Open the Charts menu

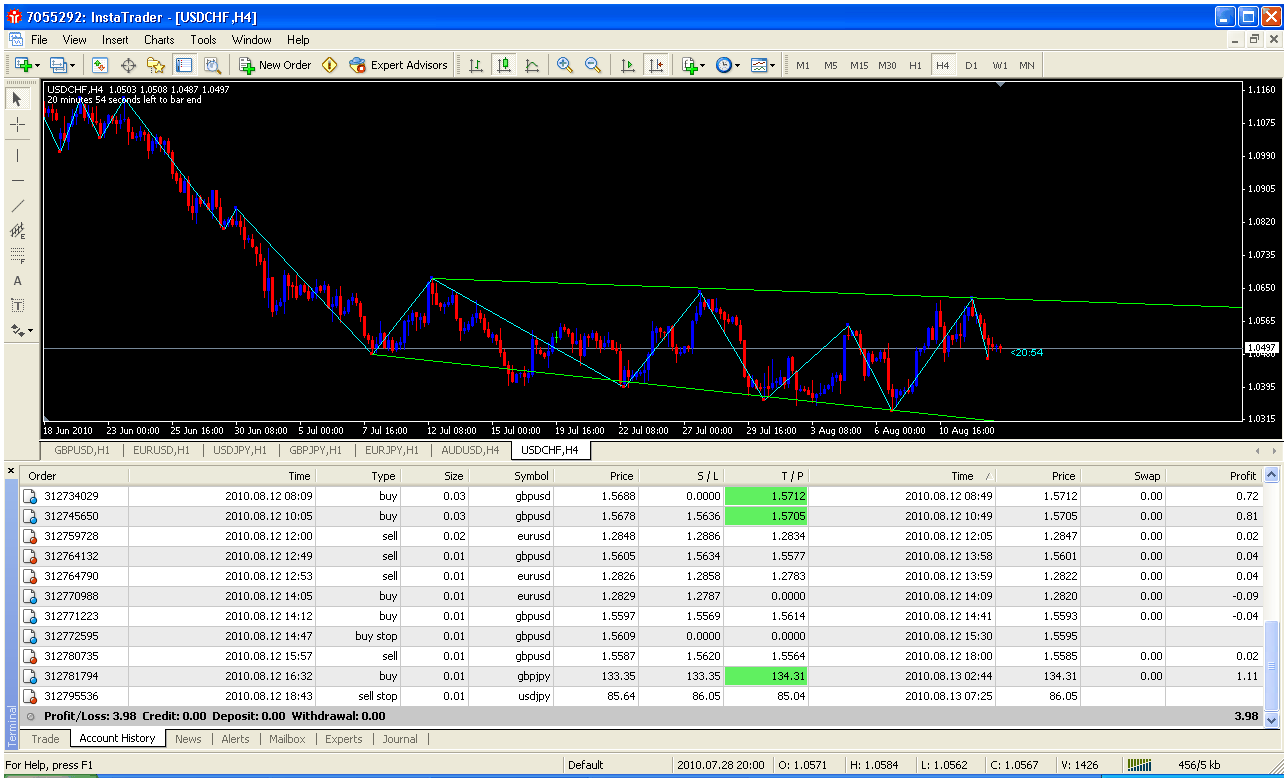point(159,40)
